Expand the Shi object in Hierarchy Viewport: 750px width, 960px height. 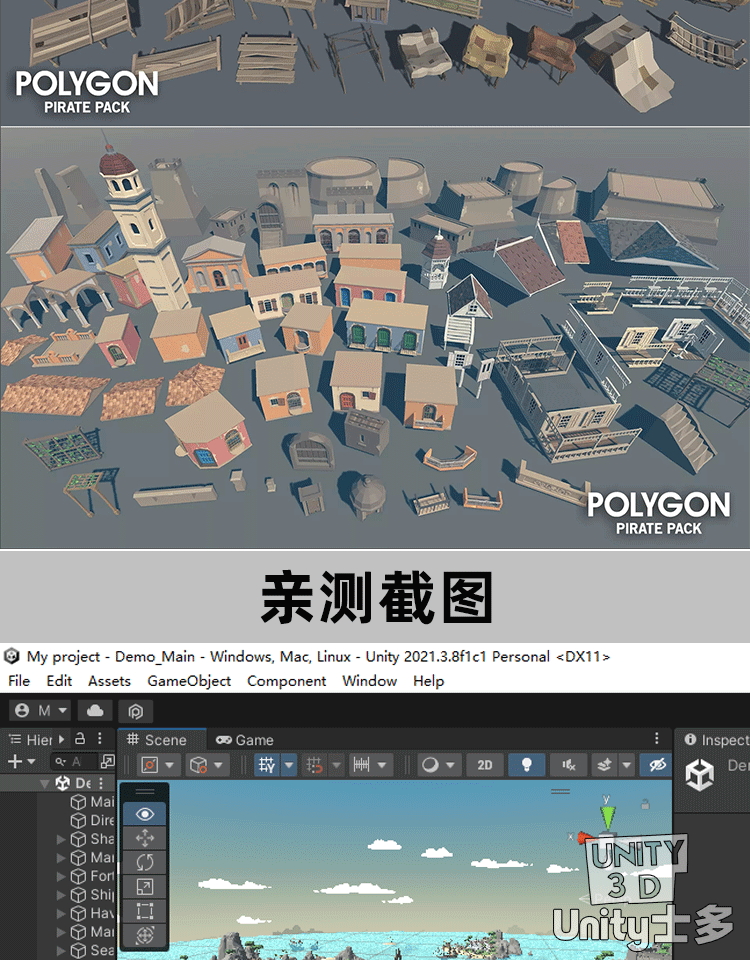click(x=61, y=895)
